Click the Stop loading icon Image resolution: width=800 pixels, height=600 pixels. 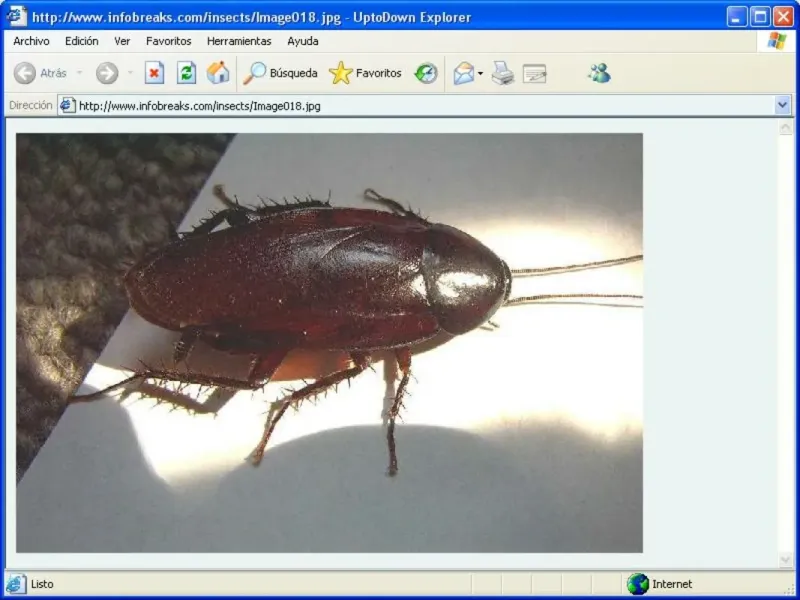click(x=154, y=73)
